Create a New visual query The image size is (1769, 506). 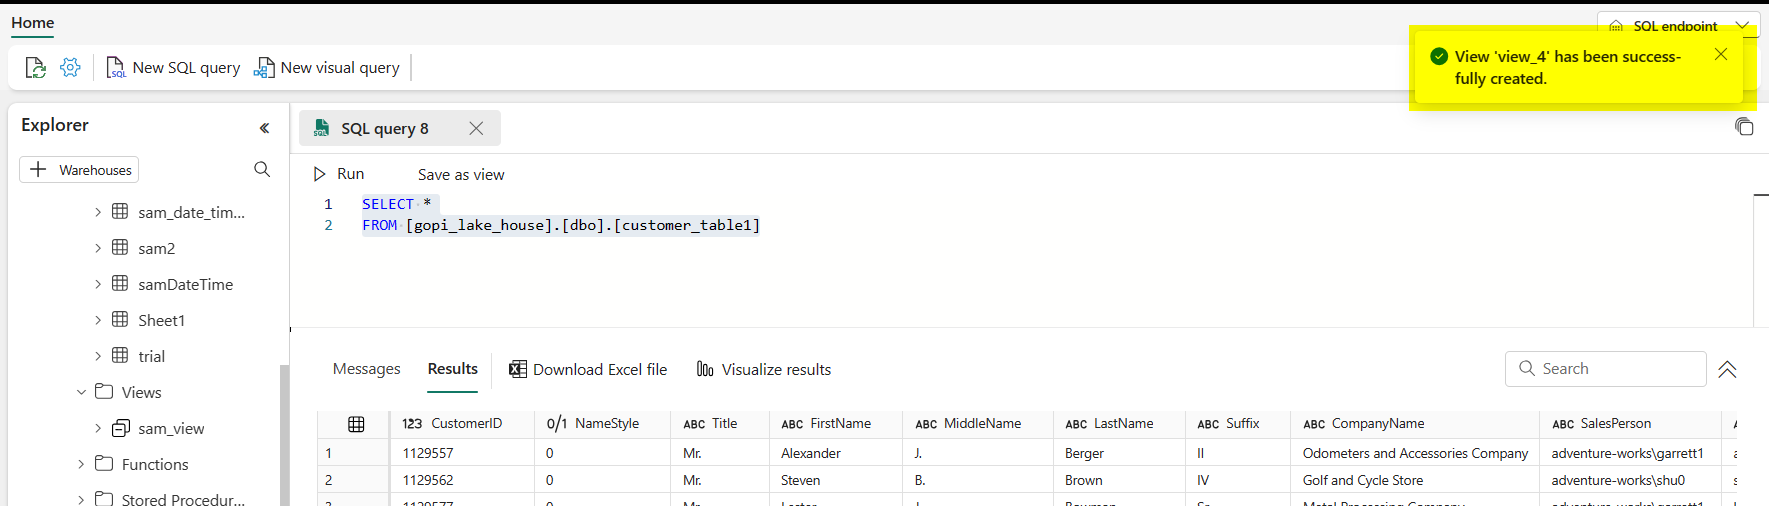click(327, 68)
